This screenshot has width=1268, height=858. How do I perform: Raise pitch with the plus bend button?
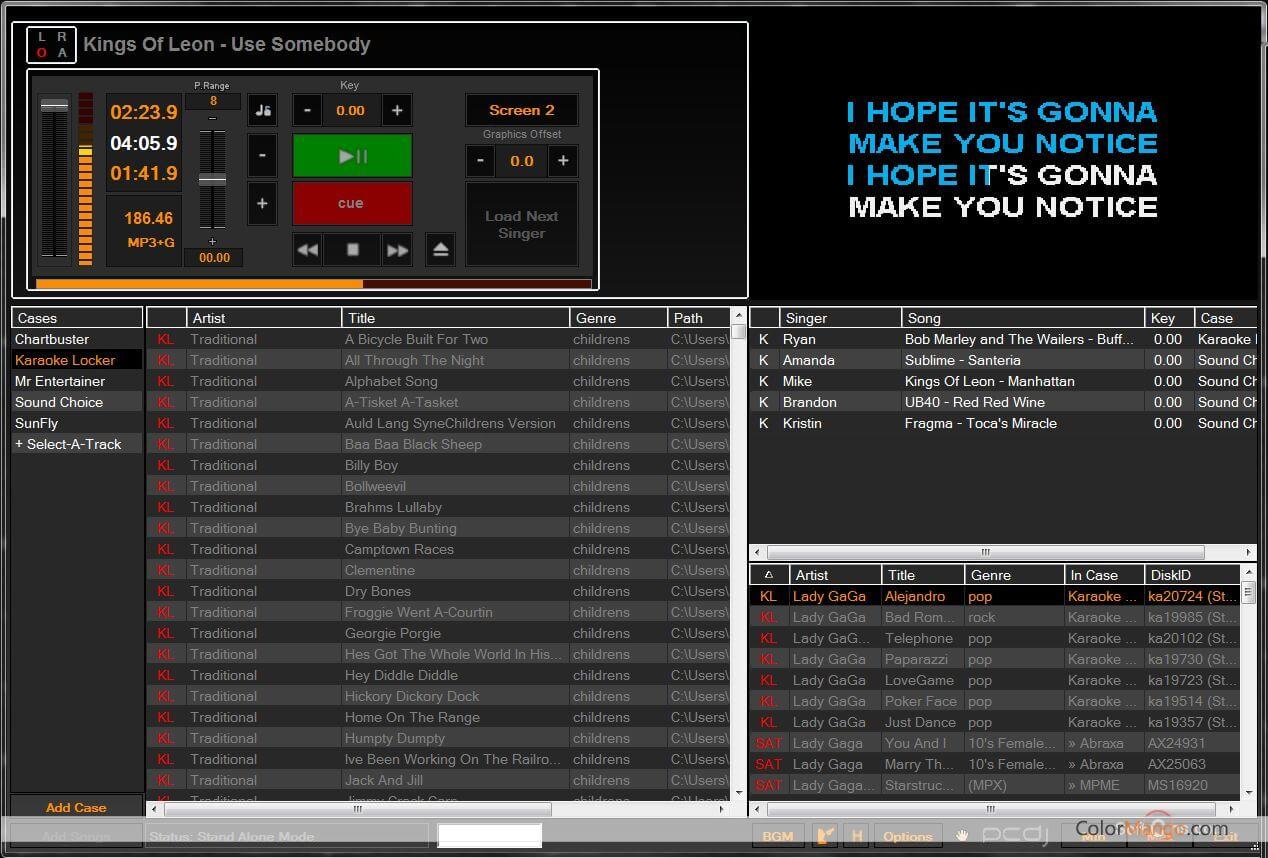(262, 203)
